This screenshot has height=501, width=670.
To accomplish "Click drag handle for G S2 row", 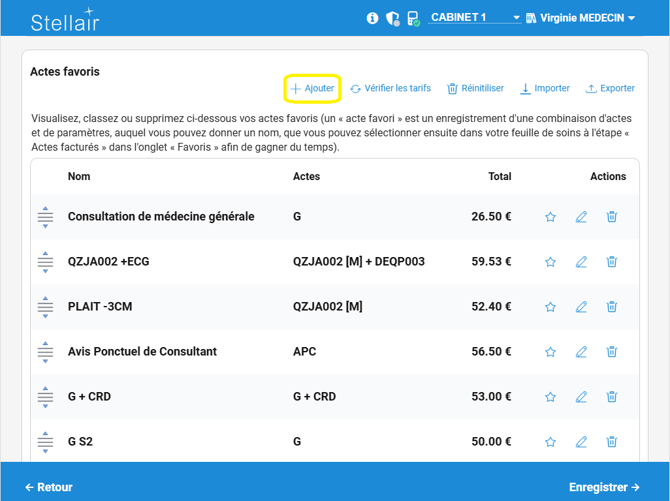I will click(x=45, y=442).
